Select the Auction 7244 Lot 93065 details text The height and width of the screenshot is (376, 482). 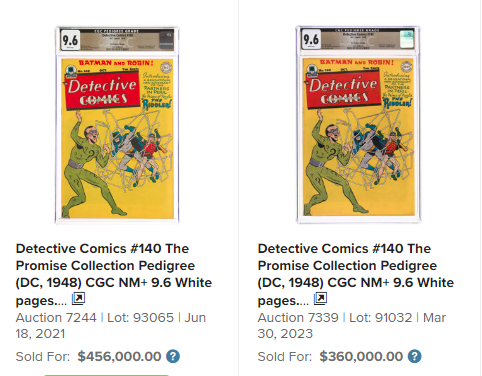click(x=111, y=326)
